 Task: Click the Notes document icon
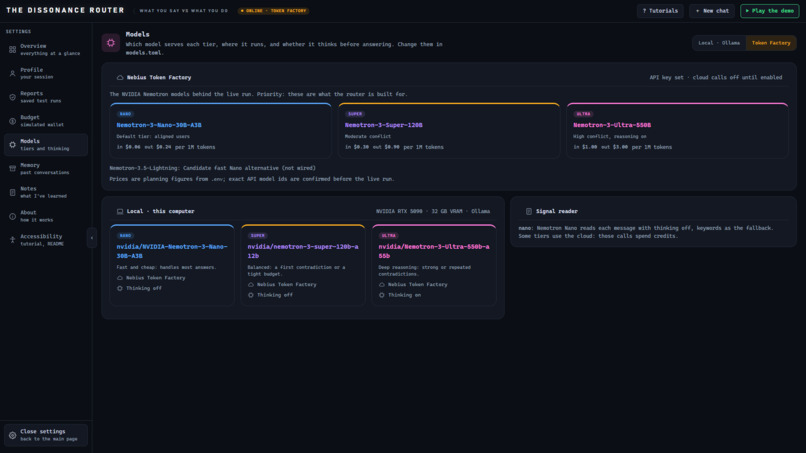click(12, 192)
